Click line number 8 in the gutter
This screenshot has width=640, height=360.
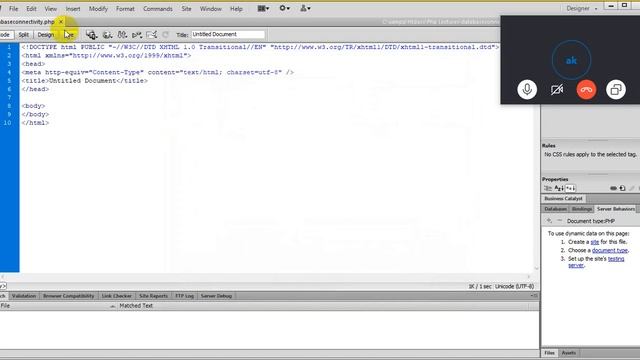point(9,106)
